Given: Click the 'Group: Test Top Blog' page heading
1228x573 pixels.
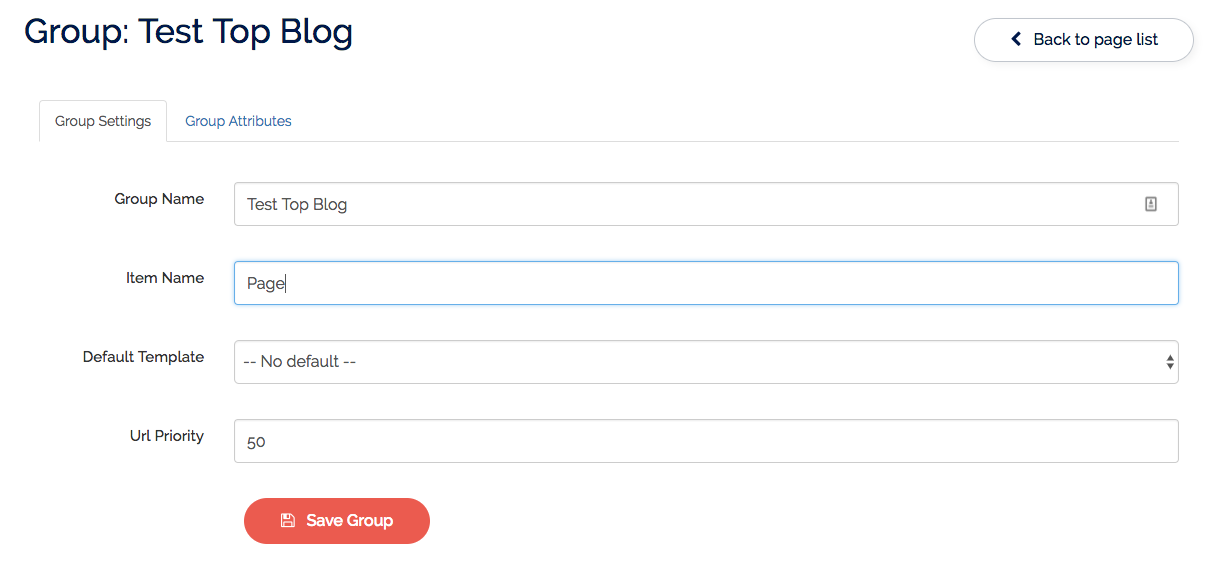Looking at the screenshot, I should click(x=189, y=32).
